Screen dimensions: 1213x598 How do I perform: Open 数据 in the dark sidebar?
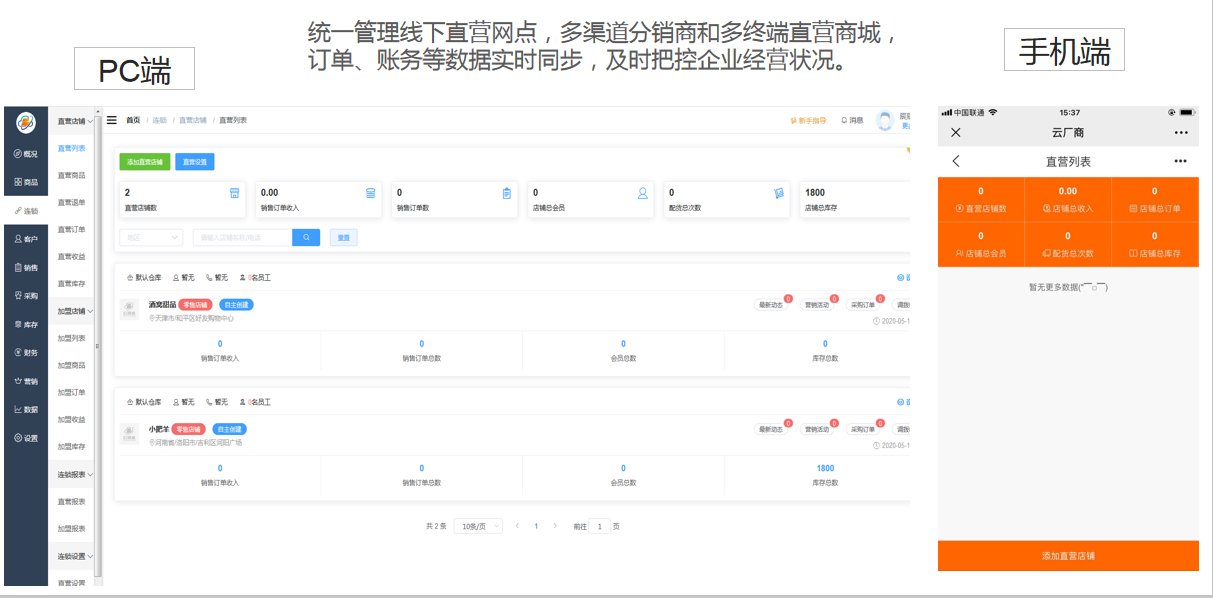(x=26, y=409)
